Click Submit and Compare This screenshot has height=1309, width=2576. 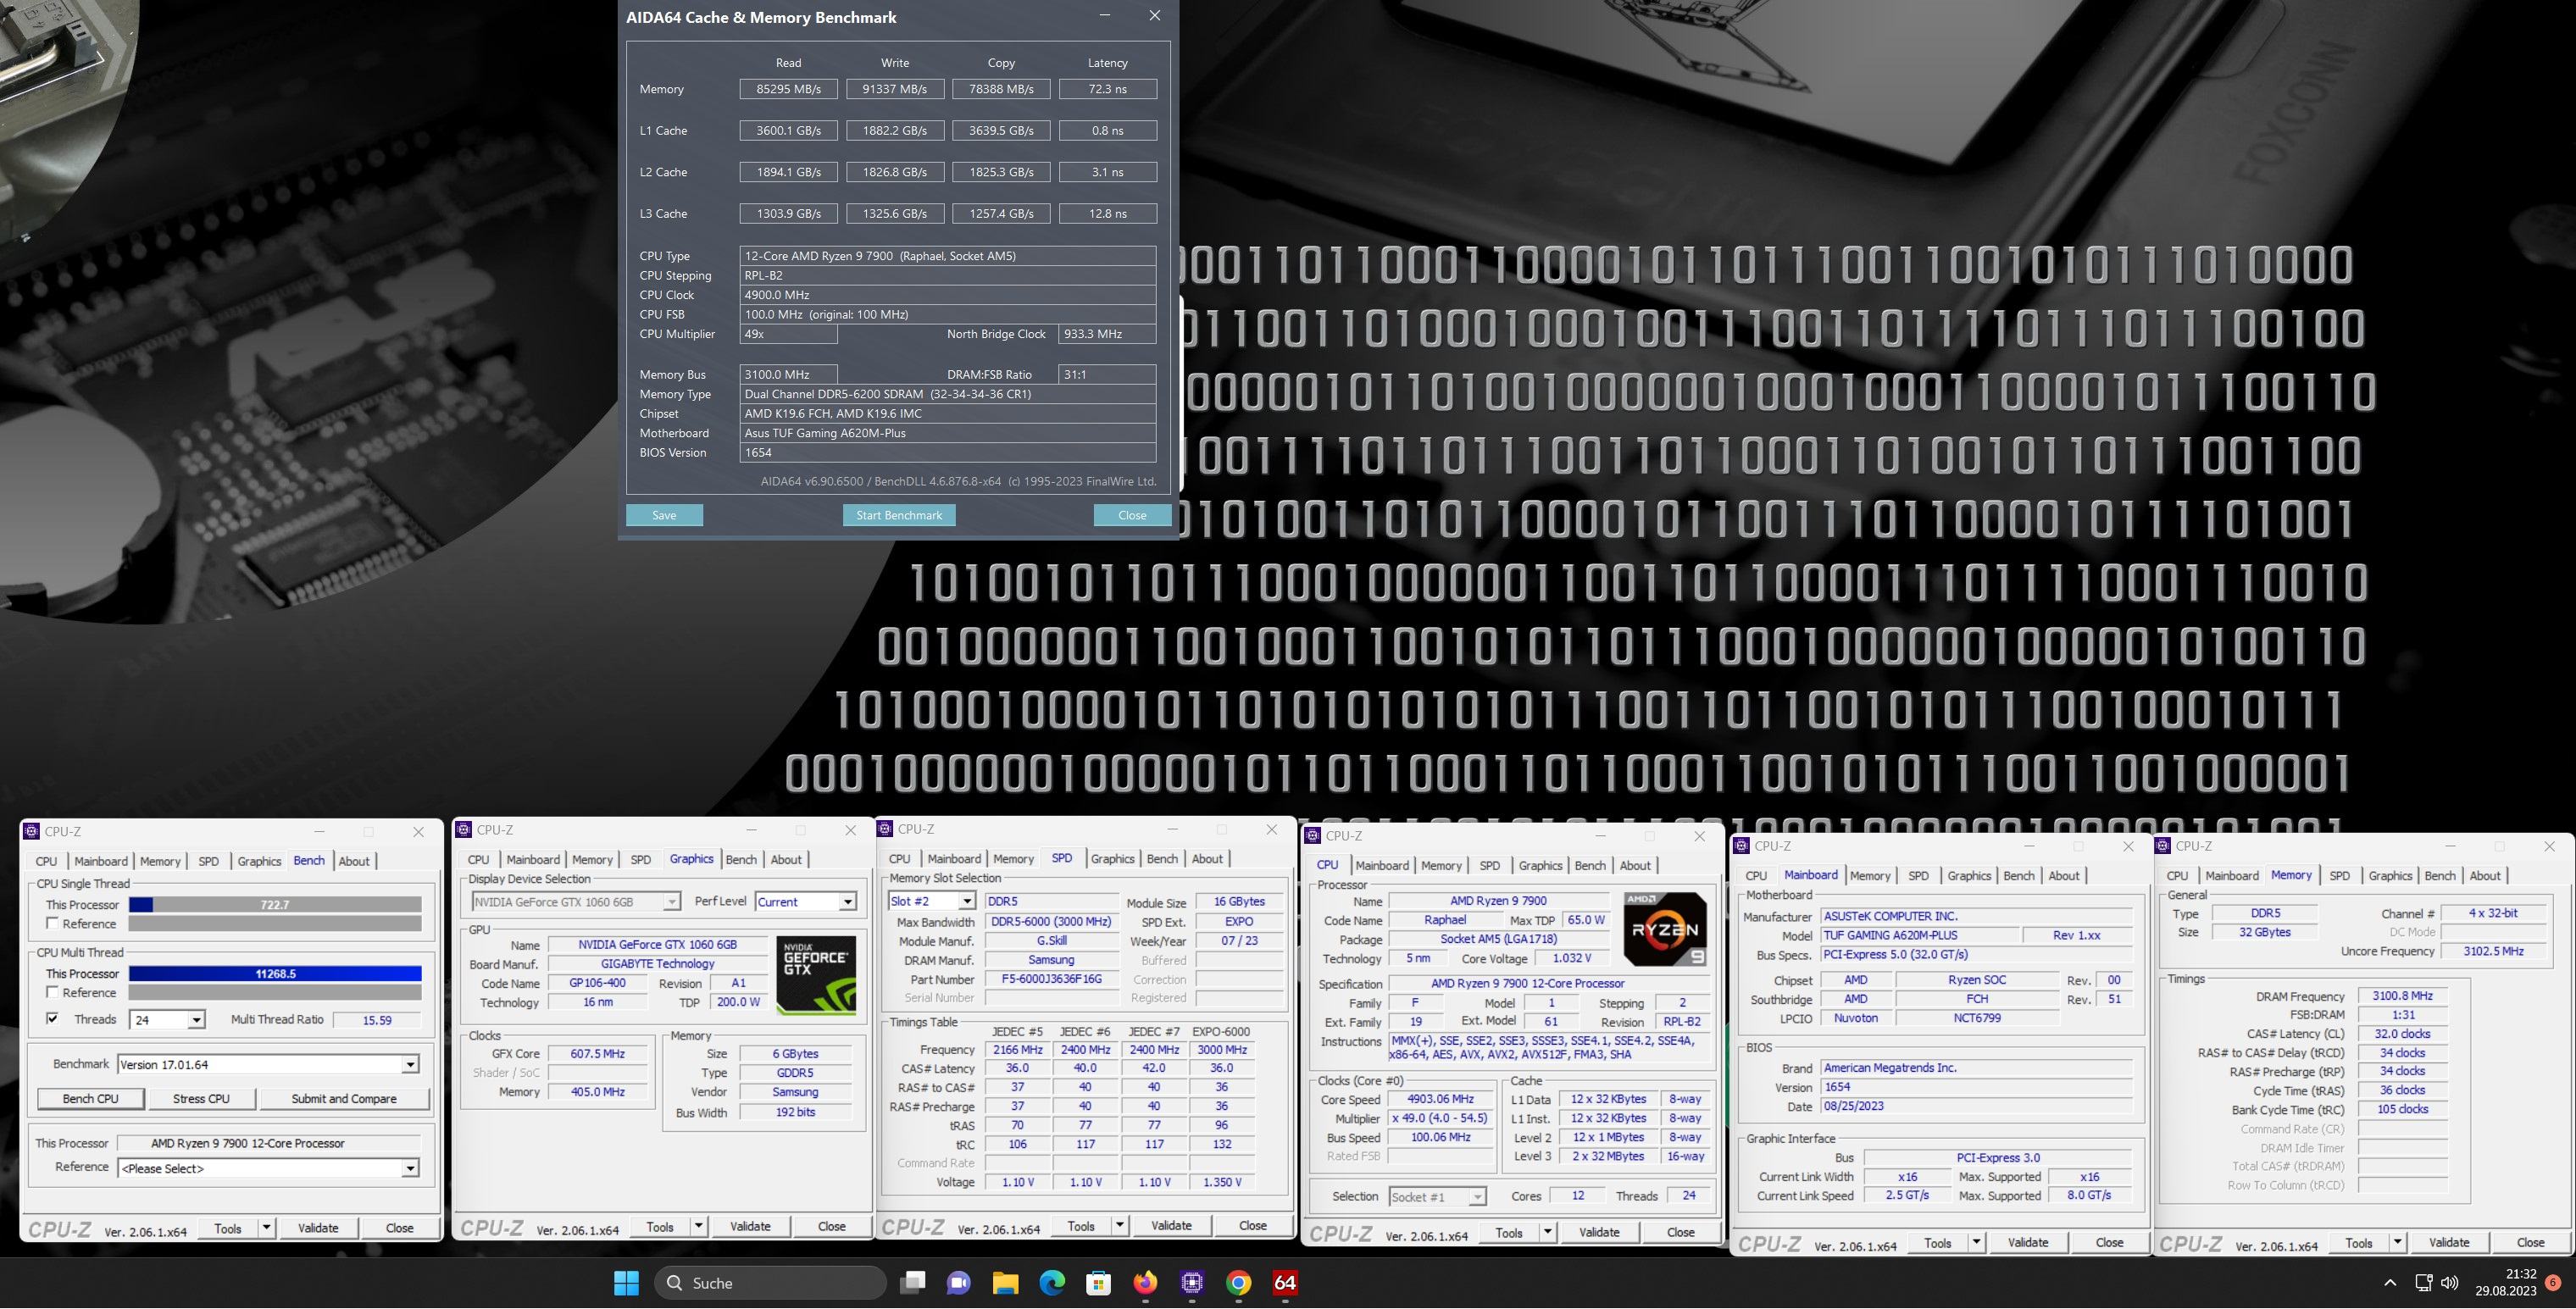344,1098
